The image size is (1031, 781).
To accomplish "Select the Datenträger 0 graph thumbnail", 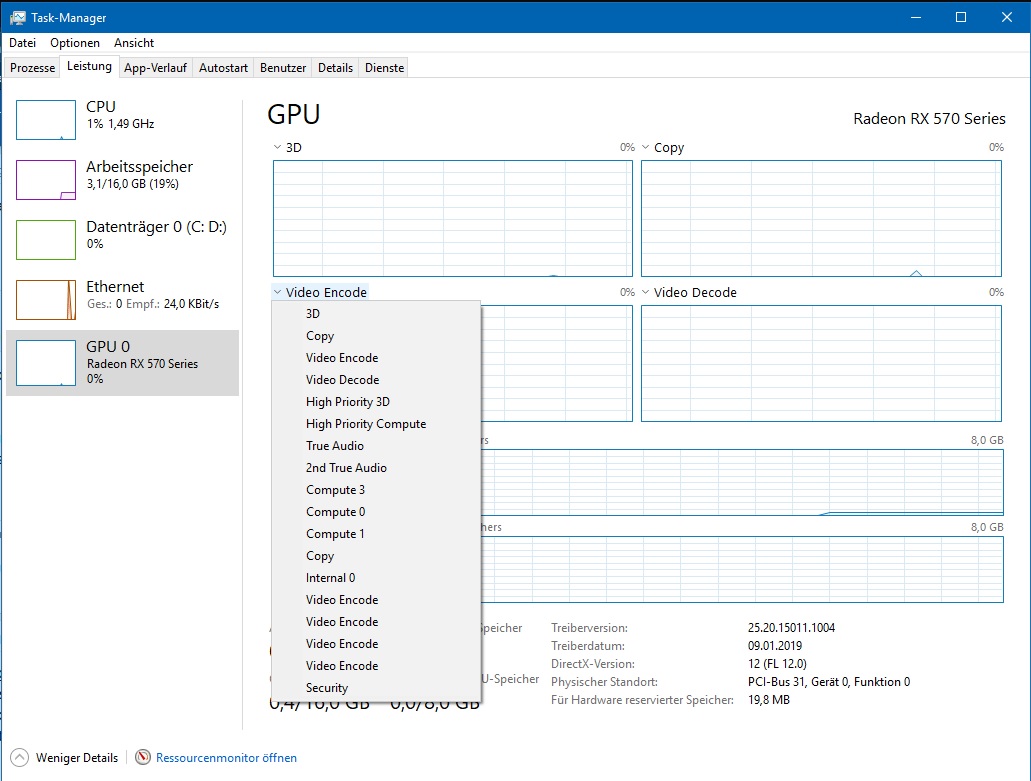I will point(46,240).
